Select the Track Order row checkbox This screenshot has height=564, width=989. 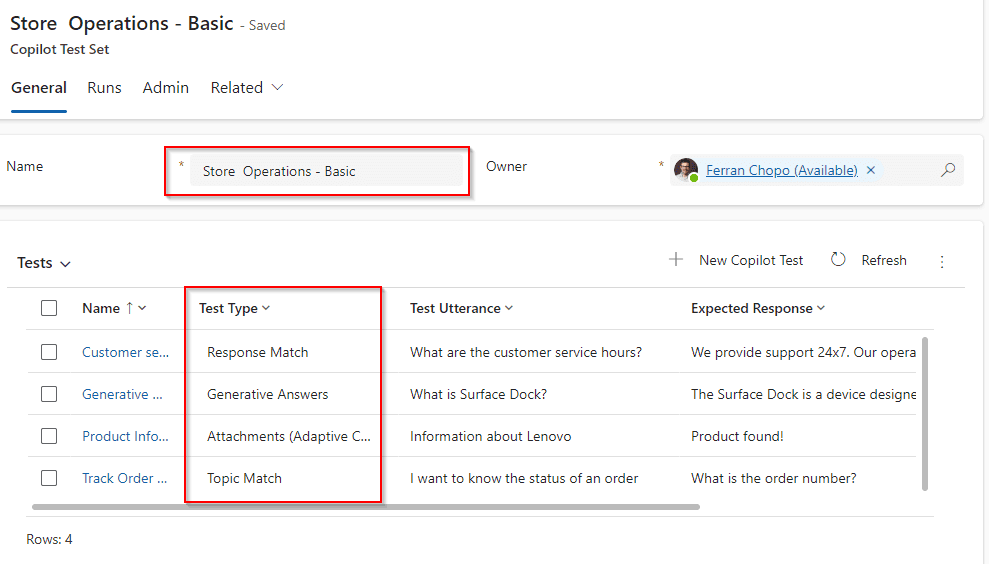point(49,478)
